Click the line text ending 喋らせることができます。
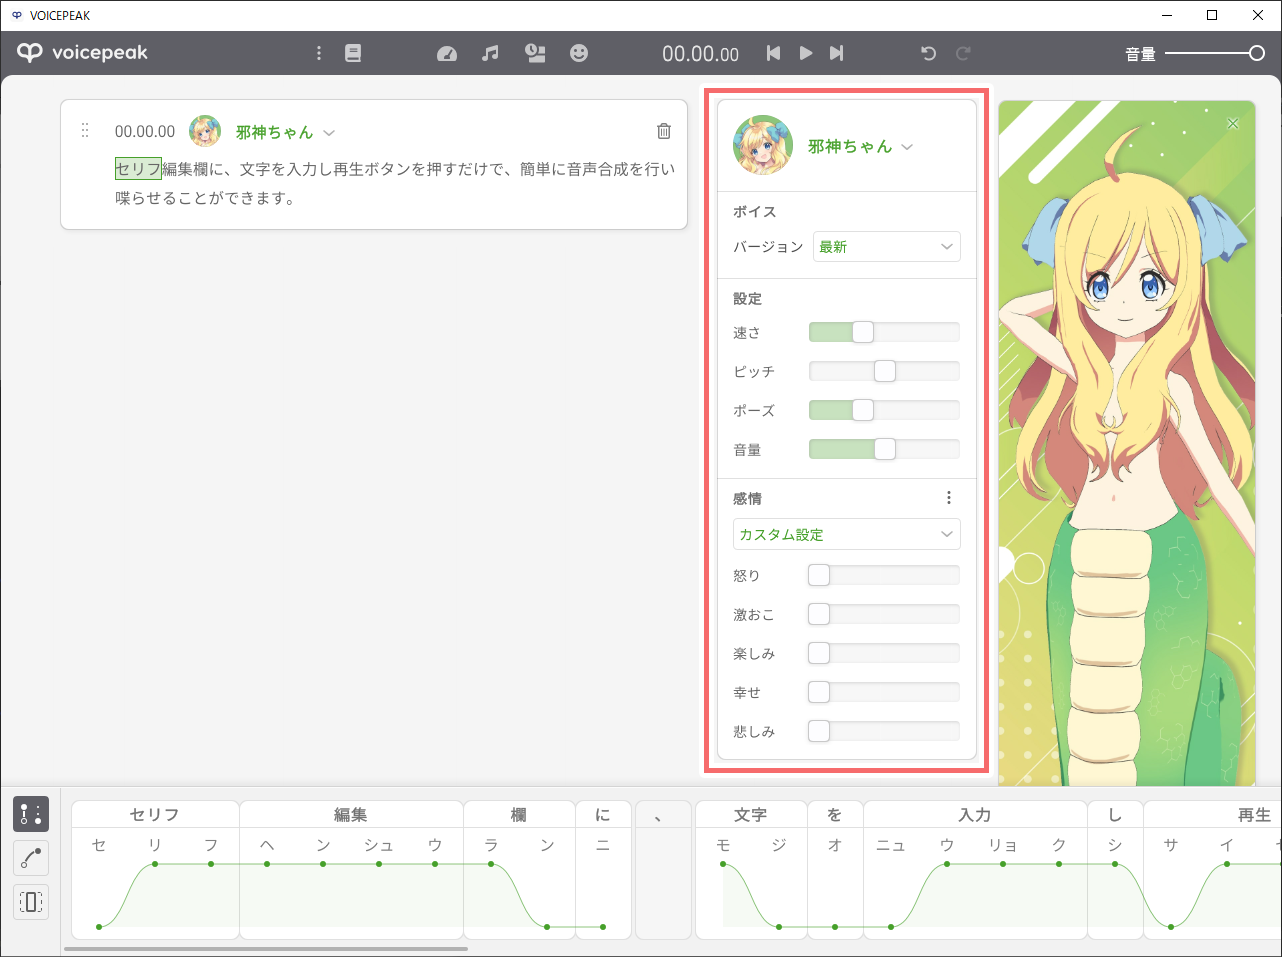Image resolution: width=1282 pixels, height=957 pixels. tap(206, 198)
